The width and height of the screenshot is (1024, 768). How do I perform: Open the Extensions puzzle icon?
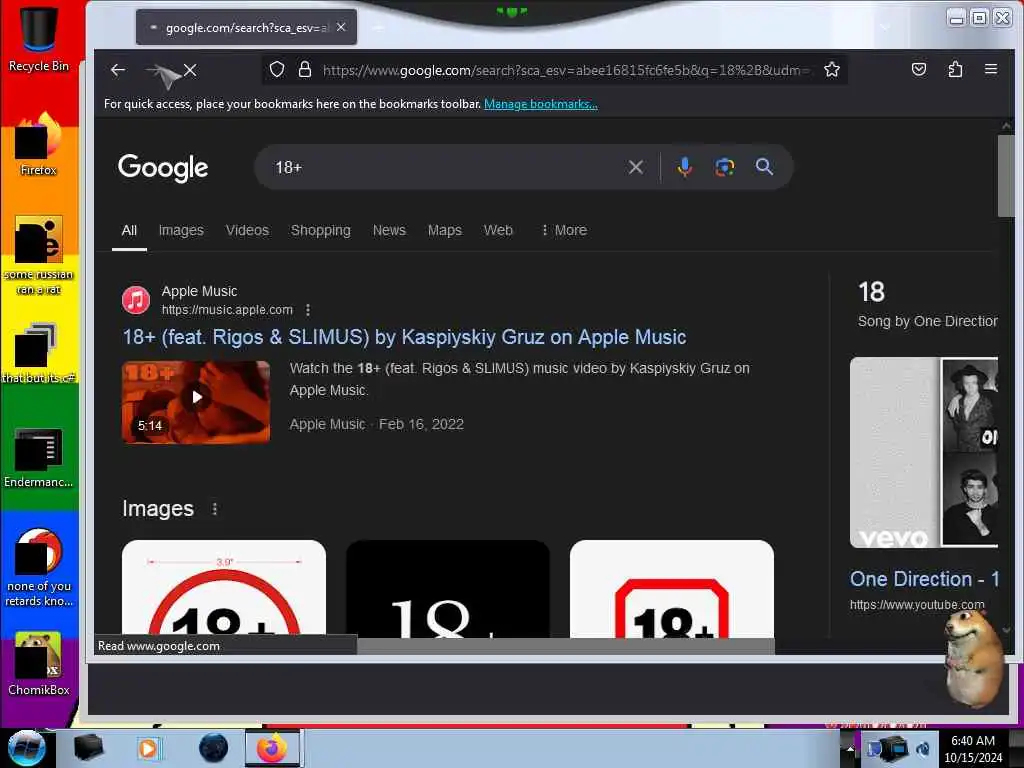click(x=955, y=69)
